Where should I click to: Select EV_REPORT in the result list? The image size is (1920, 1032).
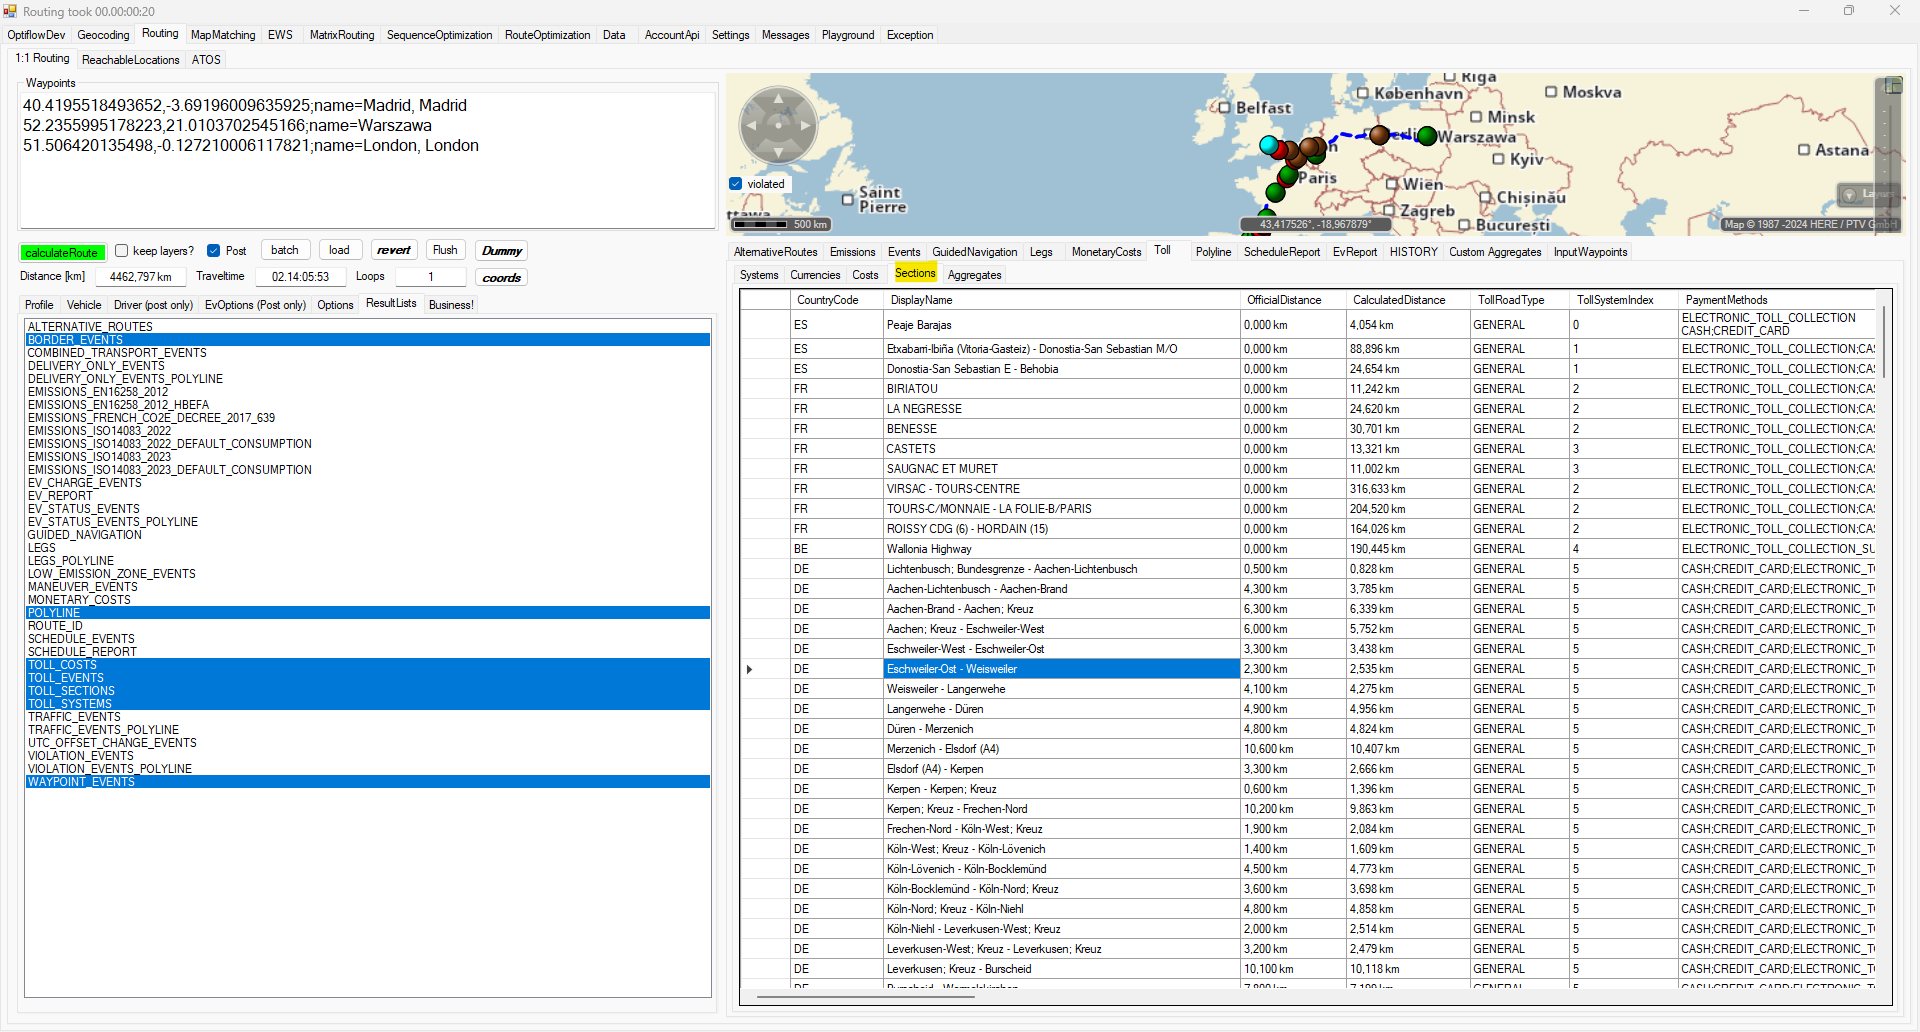(60, 496)
